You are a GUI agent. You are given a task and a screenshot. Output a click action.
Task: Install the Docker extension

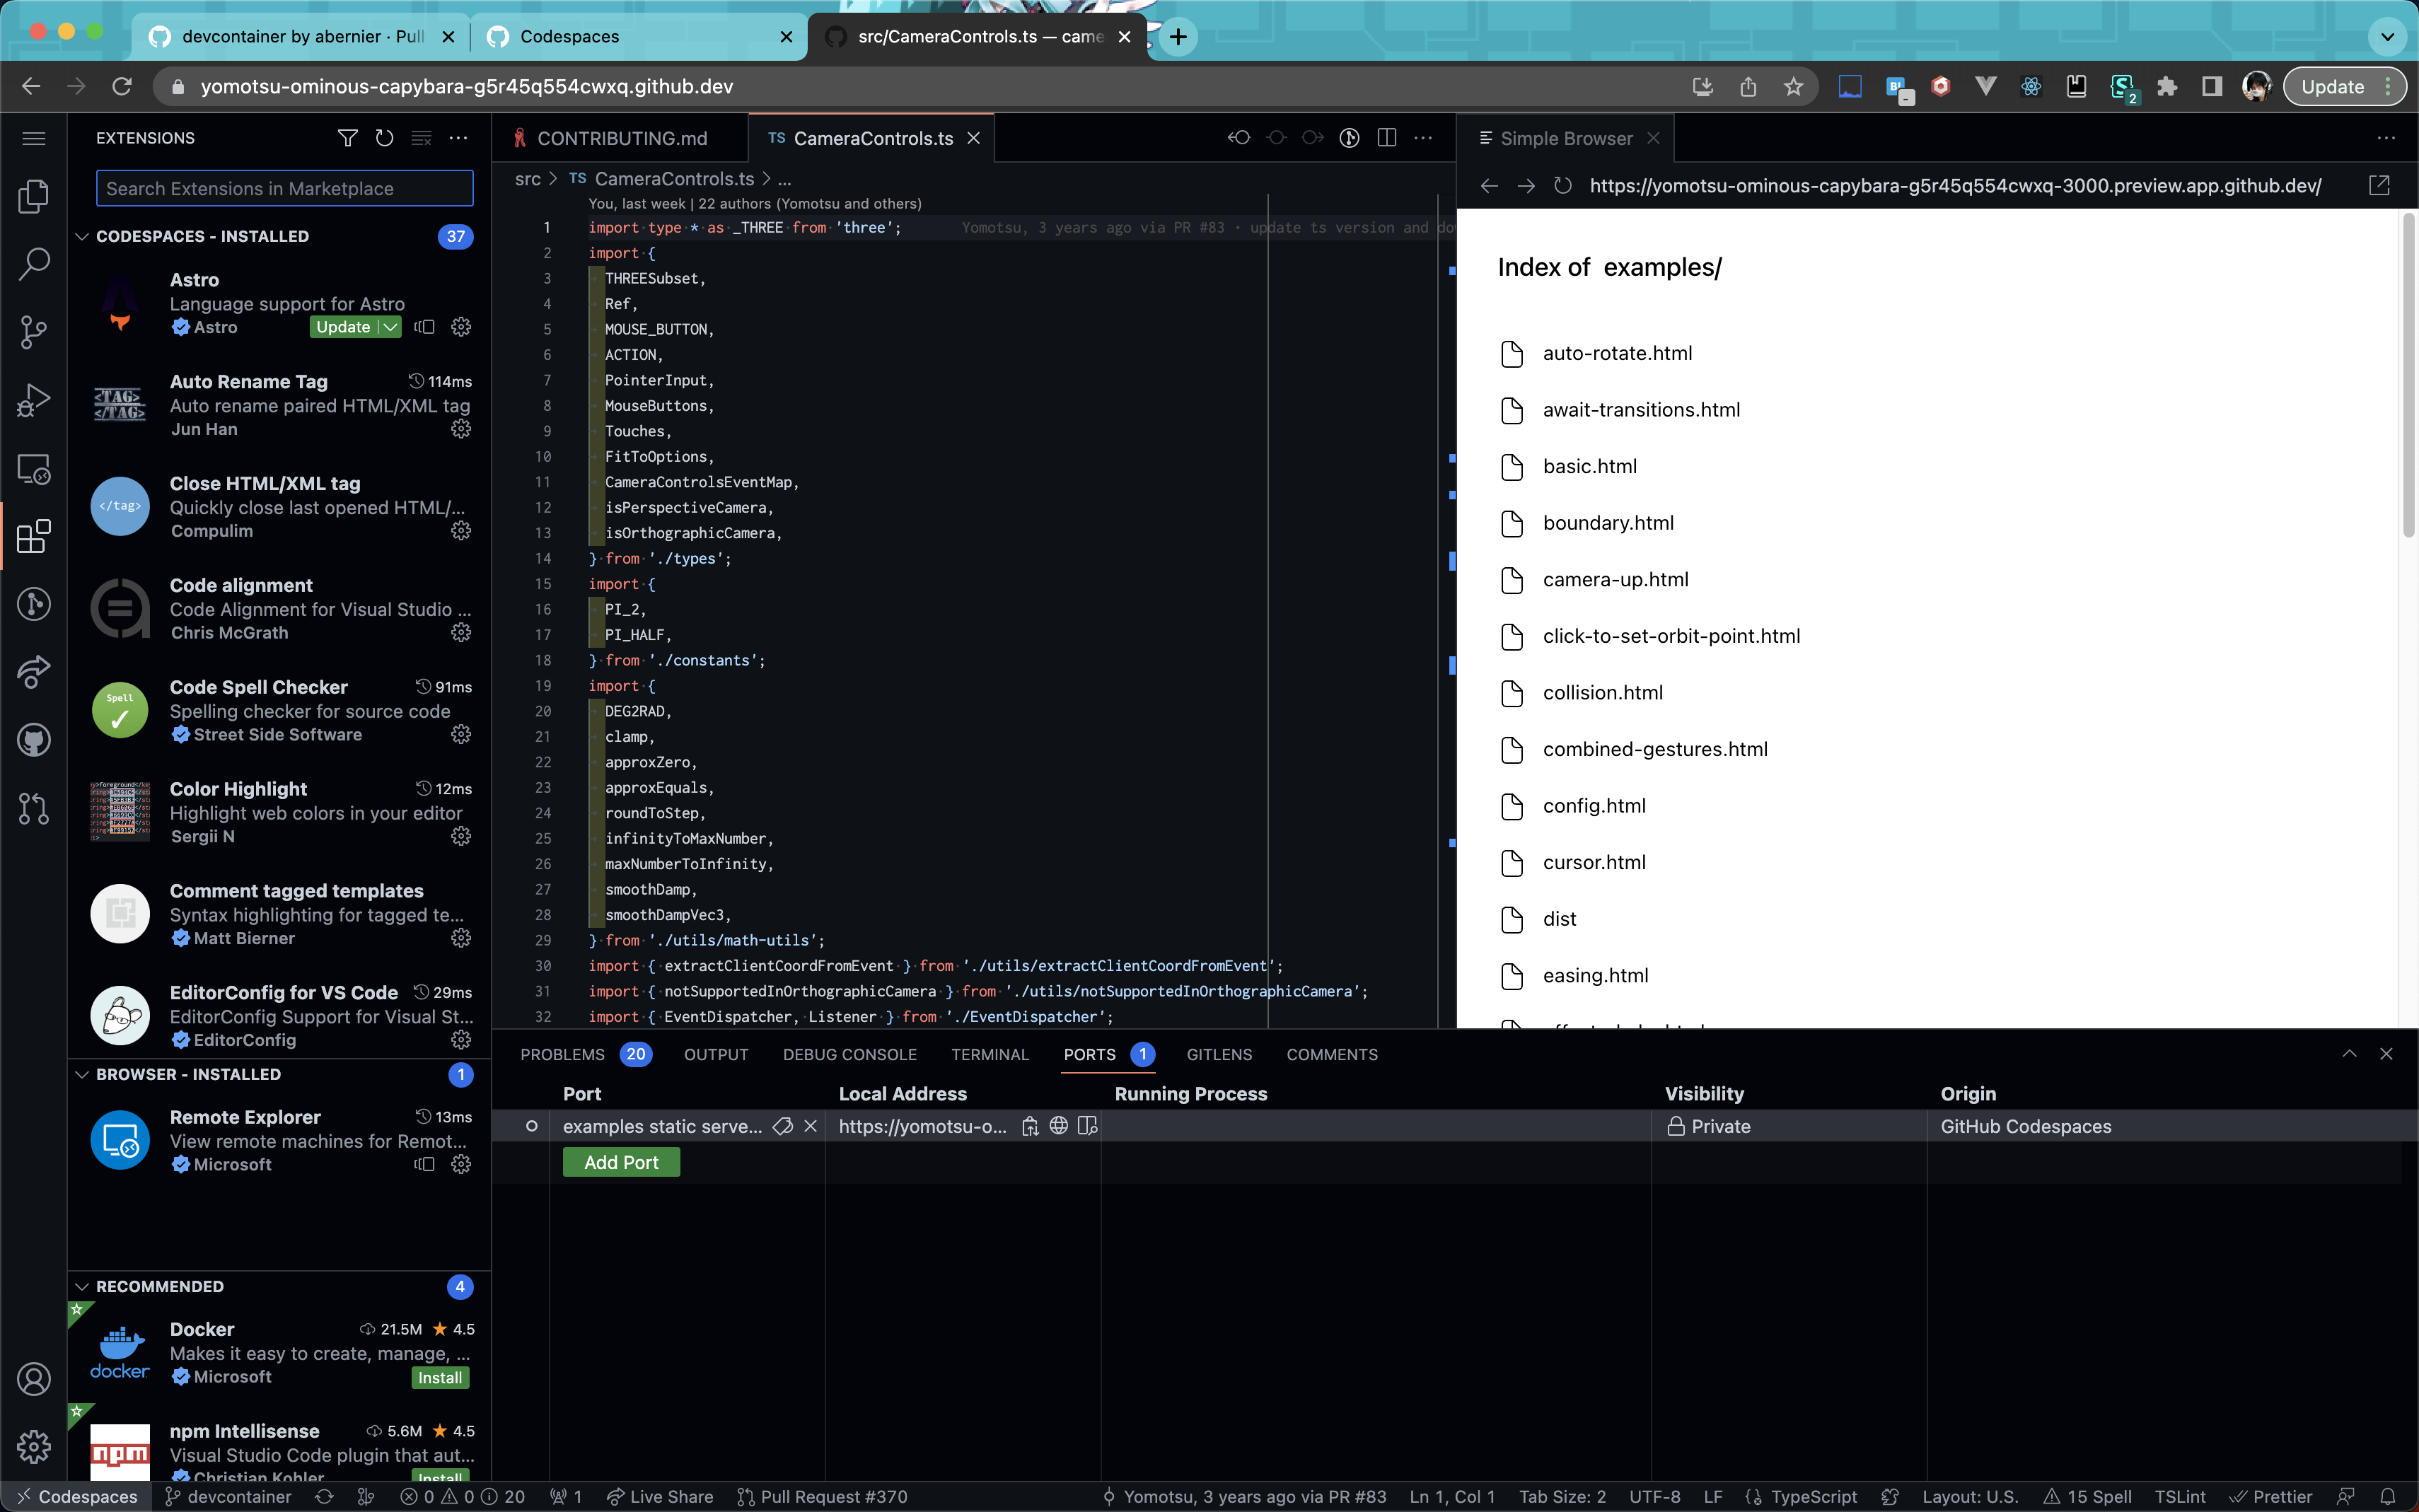440,1378
